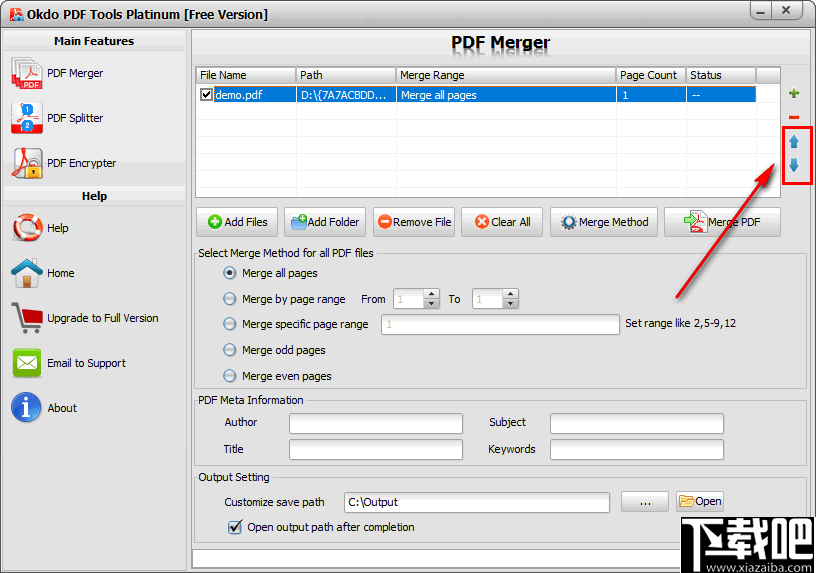816x573 pixels.
Task: Increase the From page value
Action: click(x=431, y=295)
